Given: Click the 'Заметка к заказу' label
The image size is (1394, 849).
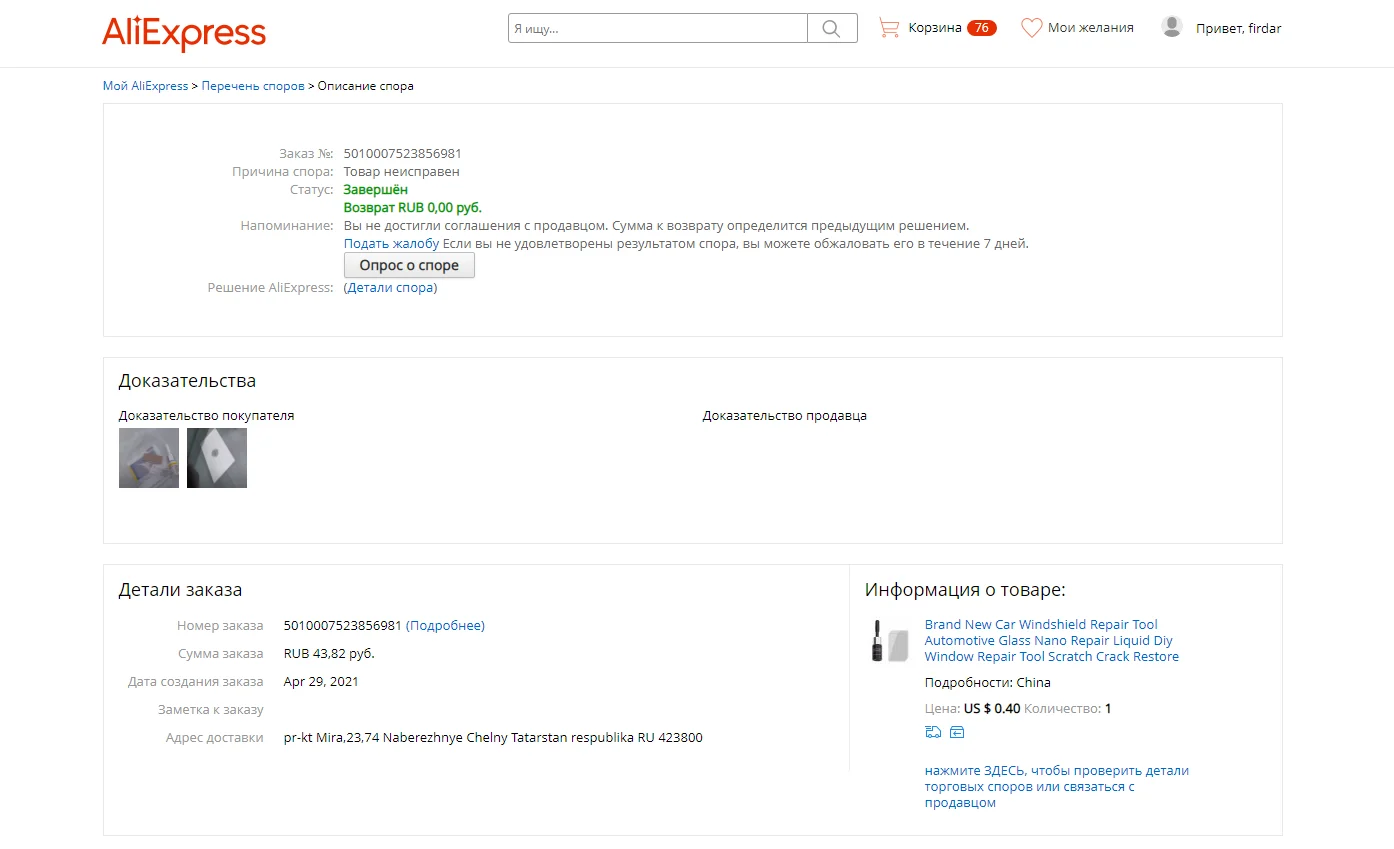Looking at the screenshot, I should click(211, 710).
